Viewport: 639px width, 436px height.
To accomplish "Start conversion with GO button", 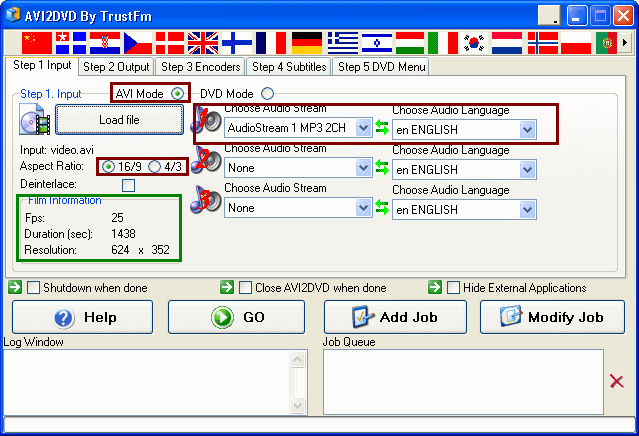I will click(236, 317).
